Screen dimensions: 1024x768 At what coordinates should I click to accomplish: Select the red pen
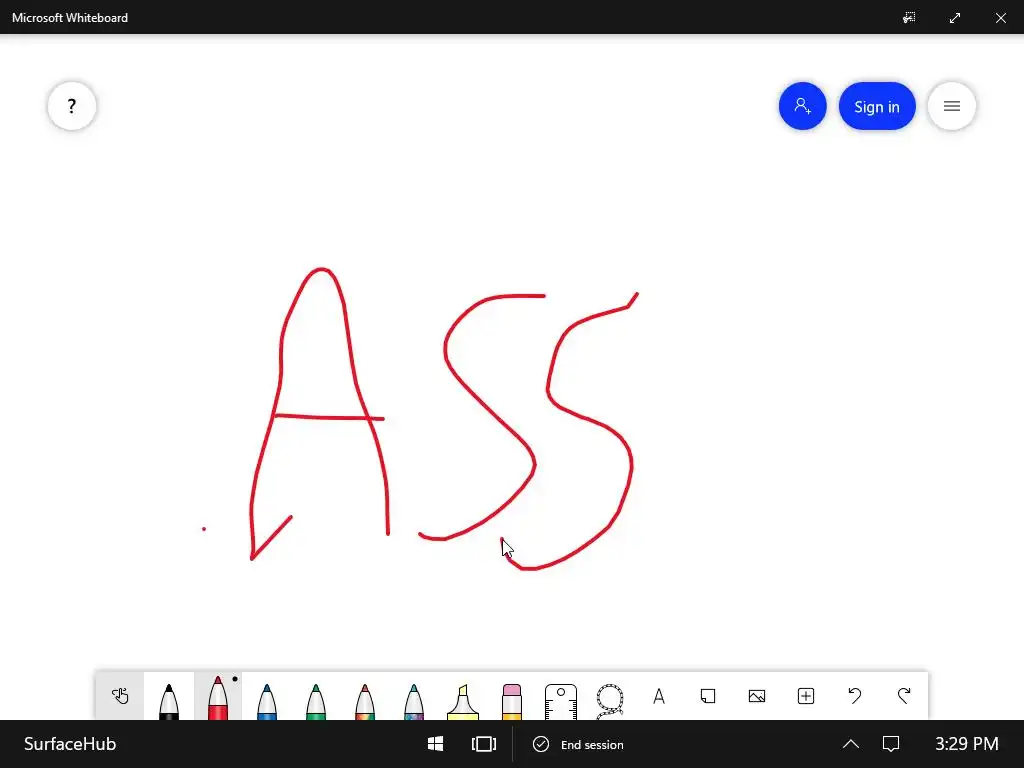(x=217, y=697)
